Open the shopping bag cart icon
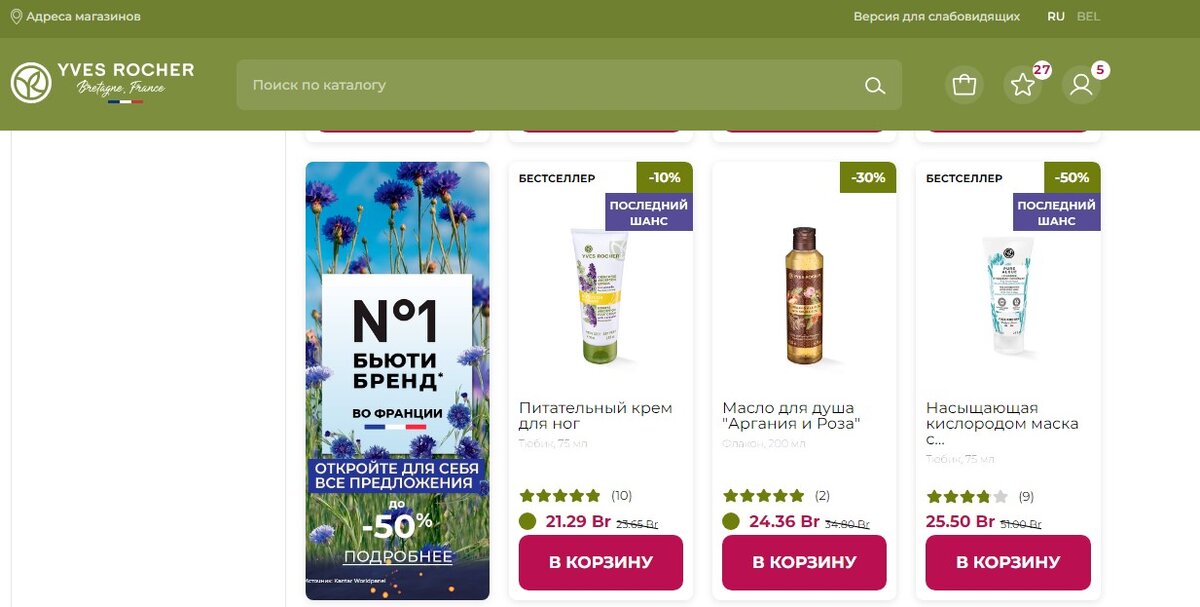The image size is (1200, 607). click(x=964, y=85)
